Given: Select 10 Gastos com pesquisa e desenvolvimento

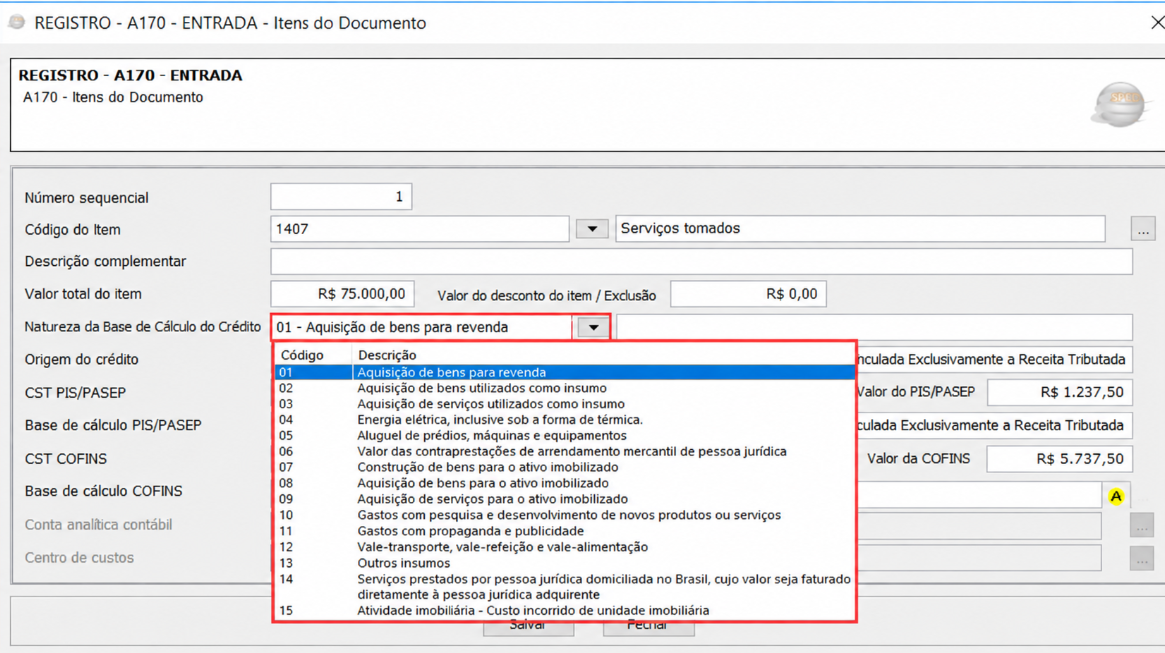Looking at the screenshot, I should [x=565, y=515].
